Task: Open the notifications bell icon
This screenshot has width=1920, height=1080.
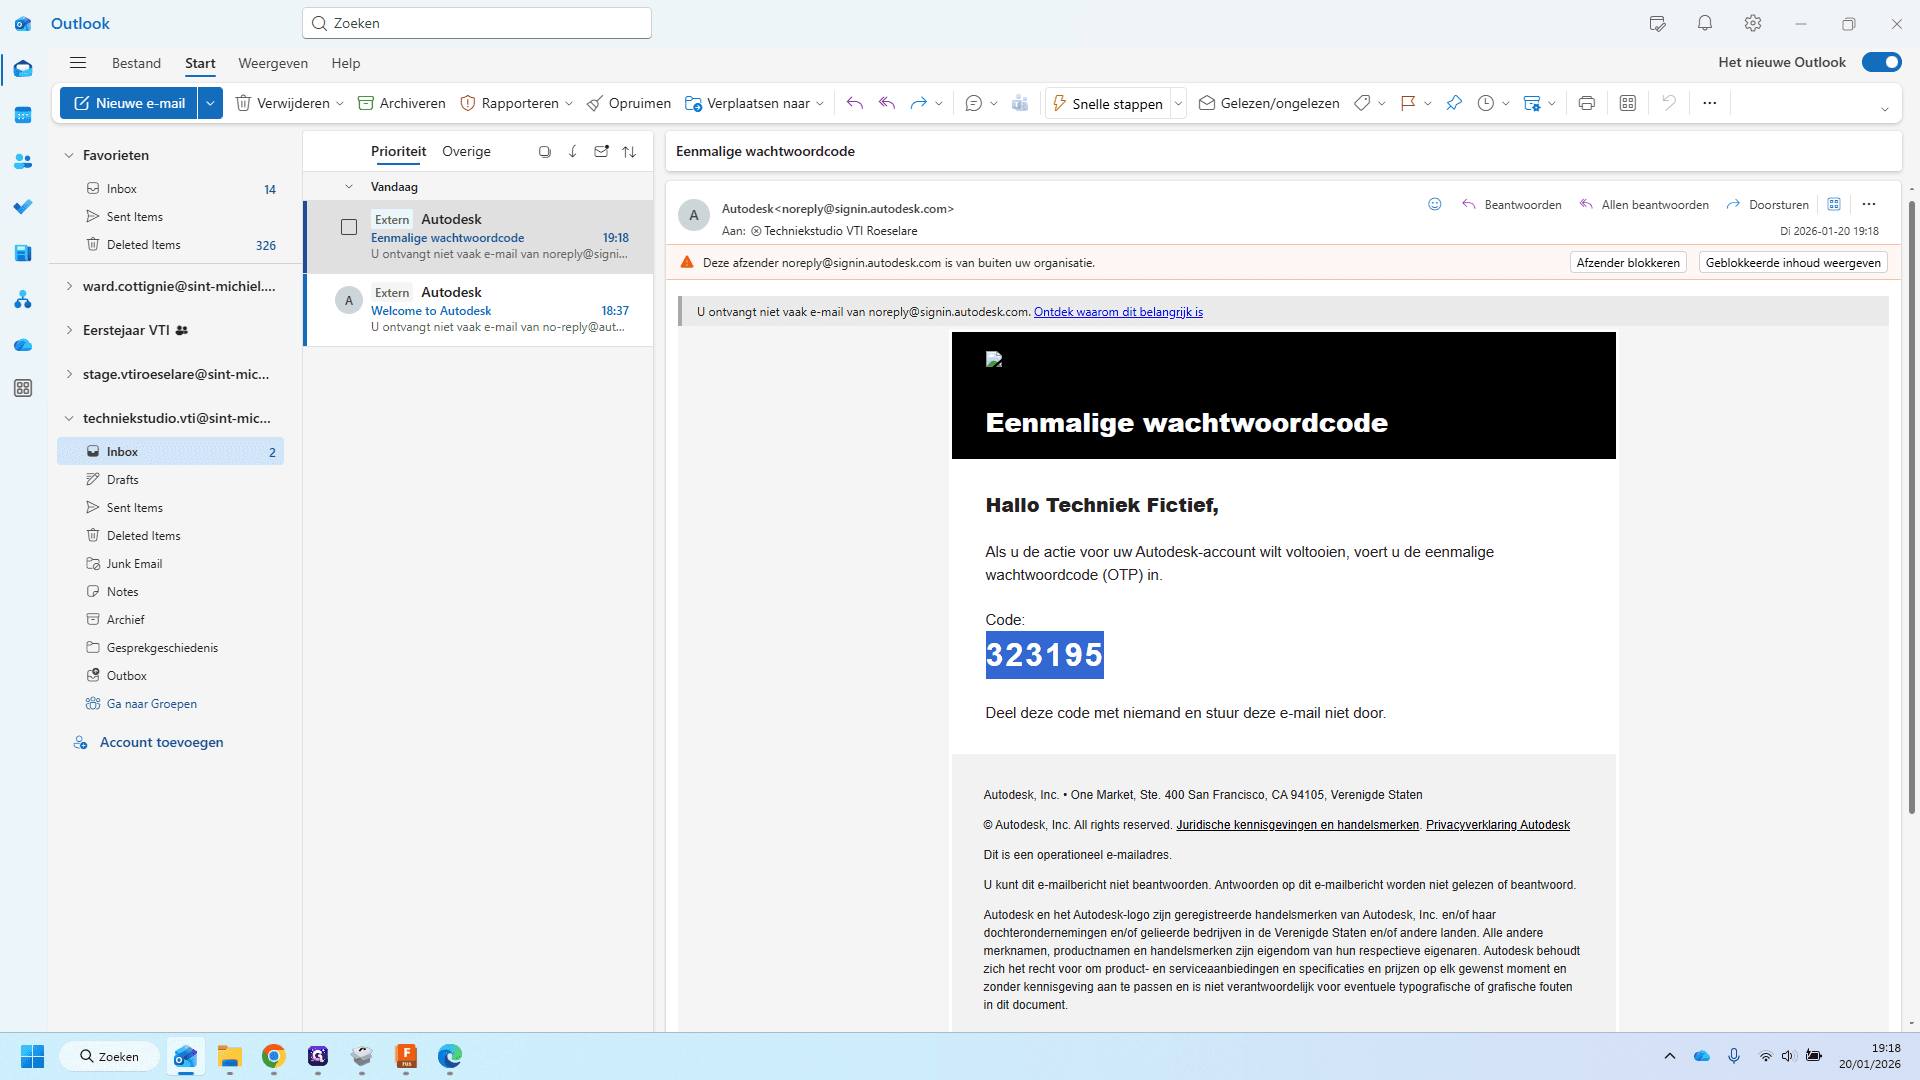Action: click(x=1705, y=23)
